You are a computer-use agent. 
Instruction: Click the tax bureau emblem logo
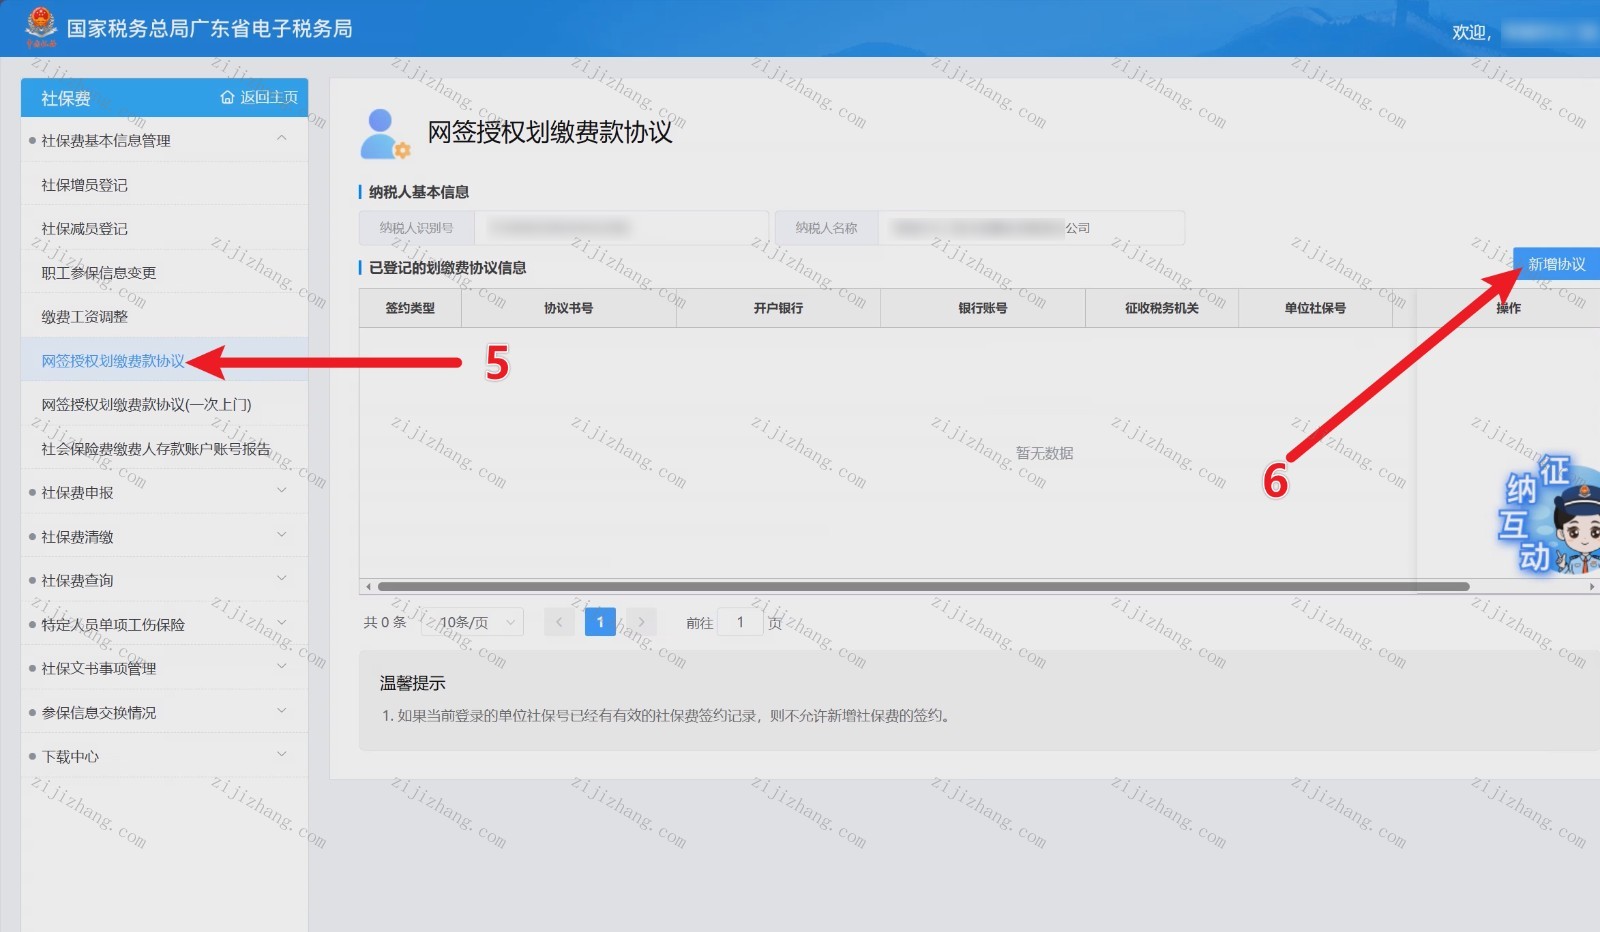pyautogui.click(x=41, y=27)
